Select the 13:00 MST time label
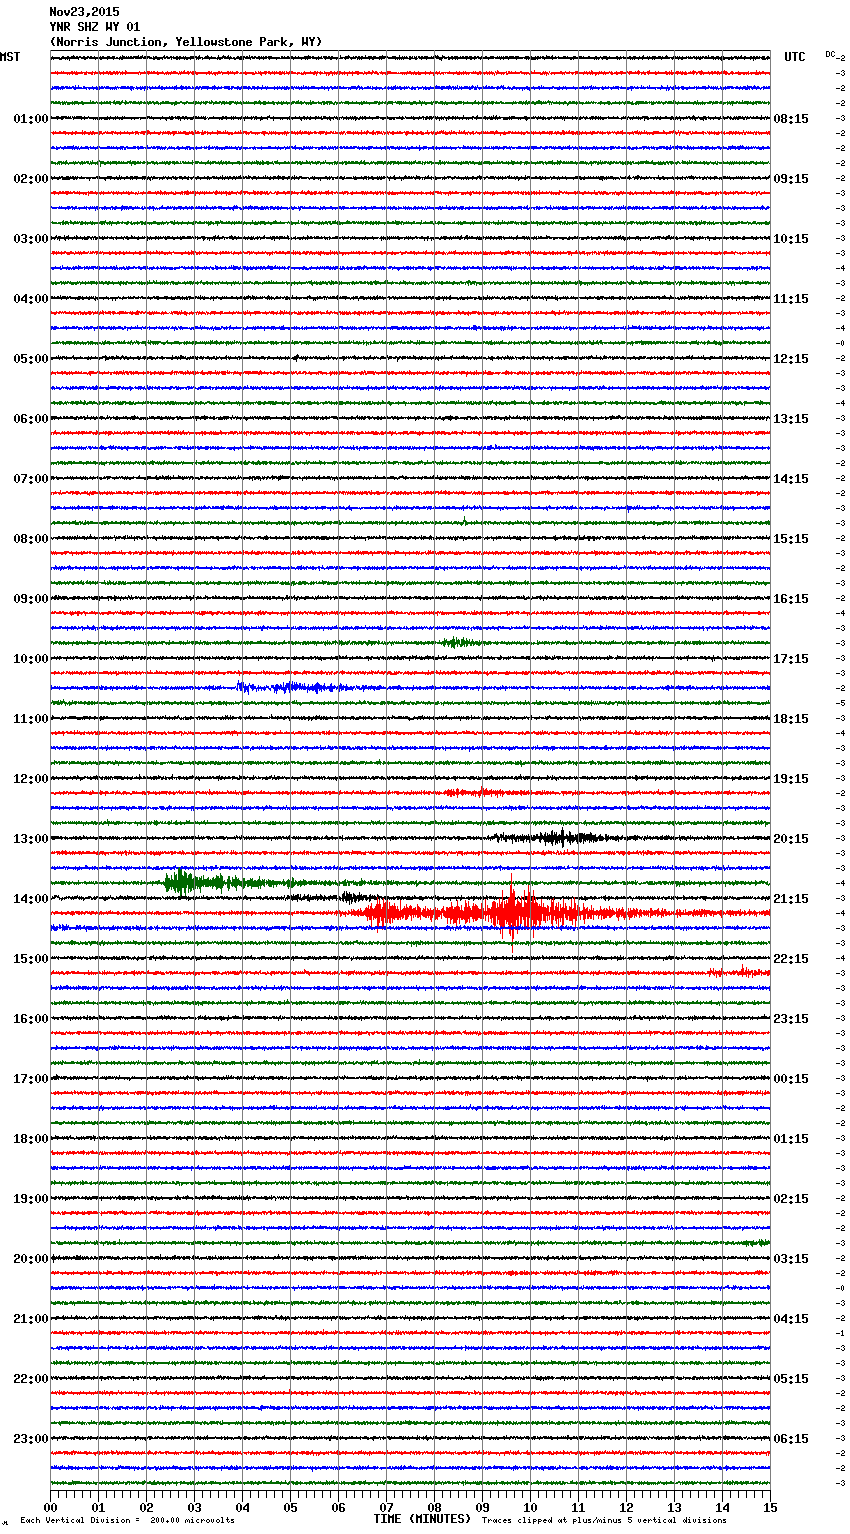 click(30, 839)
